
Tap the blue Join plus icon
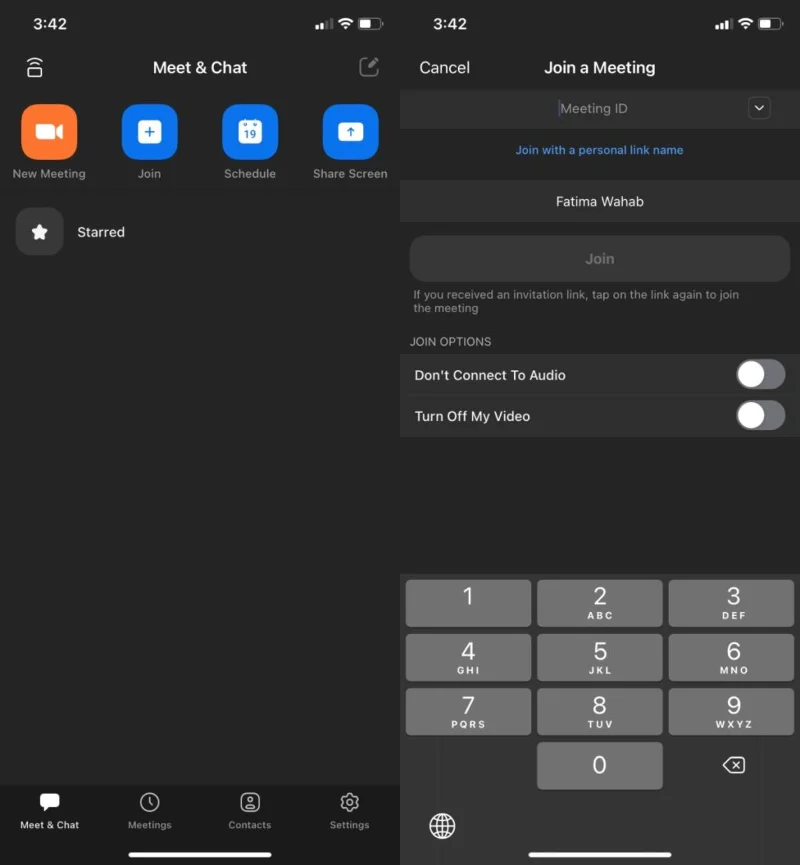click(x=150, y=132)
